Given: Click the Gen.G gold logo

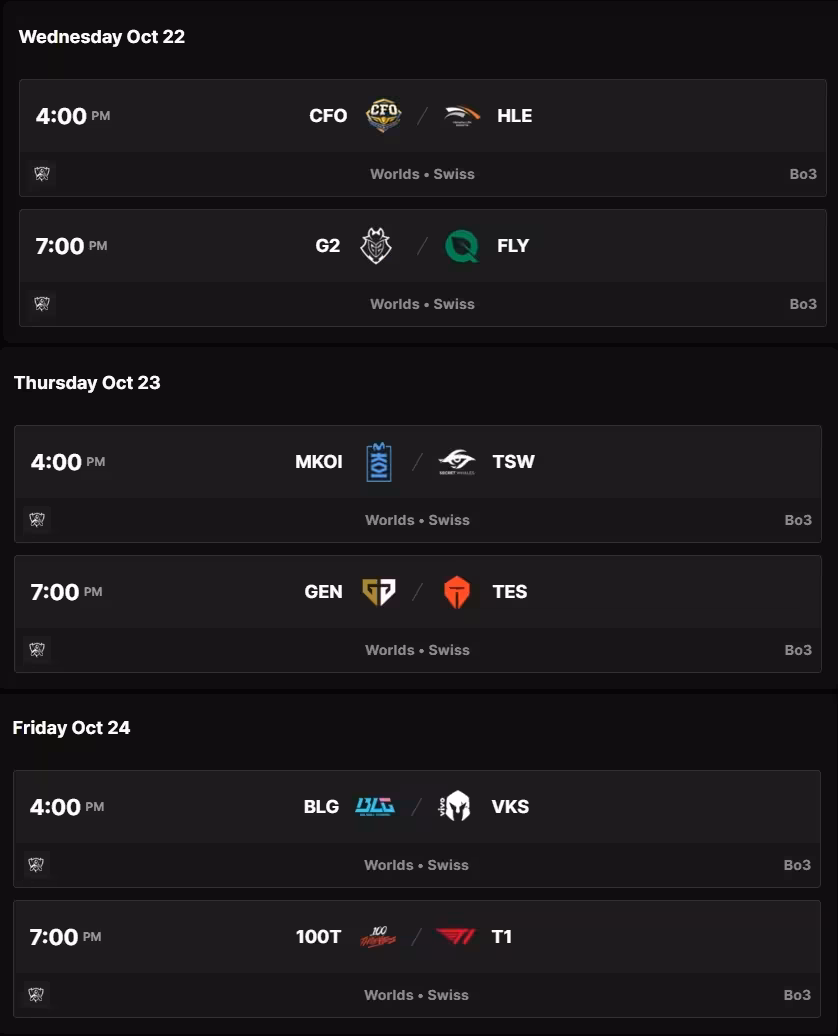Looking at the screenshot, I should point(379,592).
